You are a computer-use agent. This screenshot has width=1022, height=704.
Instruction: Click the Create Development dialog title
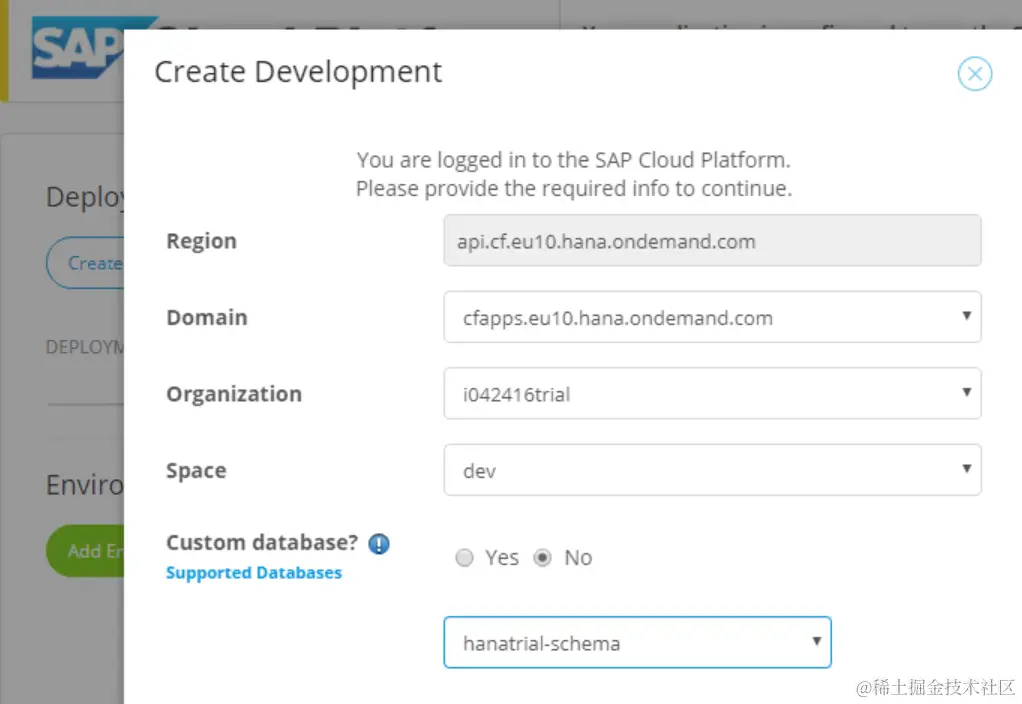point(298,72)
